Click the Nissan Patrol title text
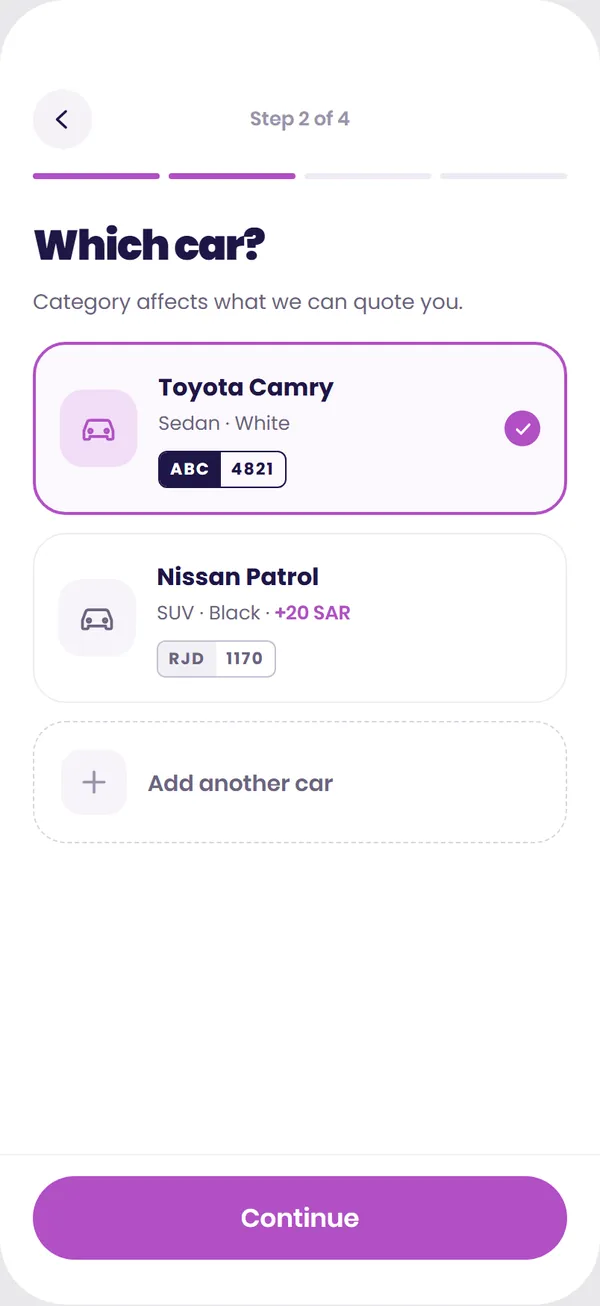The width and height of the screenshot is (600, 1306). pyautogui.click(x=238, y=577)
